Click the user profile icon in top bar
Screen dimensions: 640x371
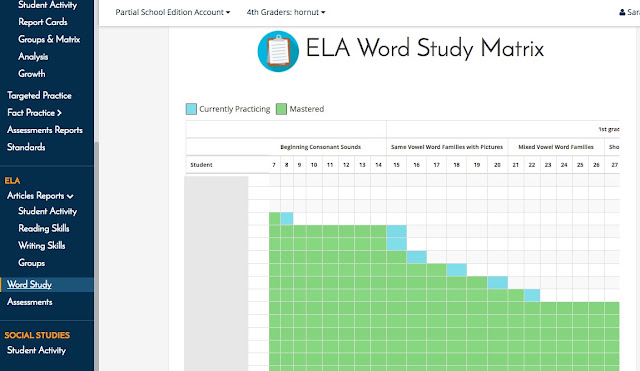[x=622, y=12]
